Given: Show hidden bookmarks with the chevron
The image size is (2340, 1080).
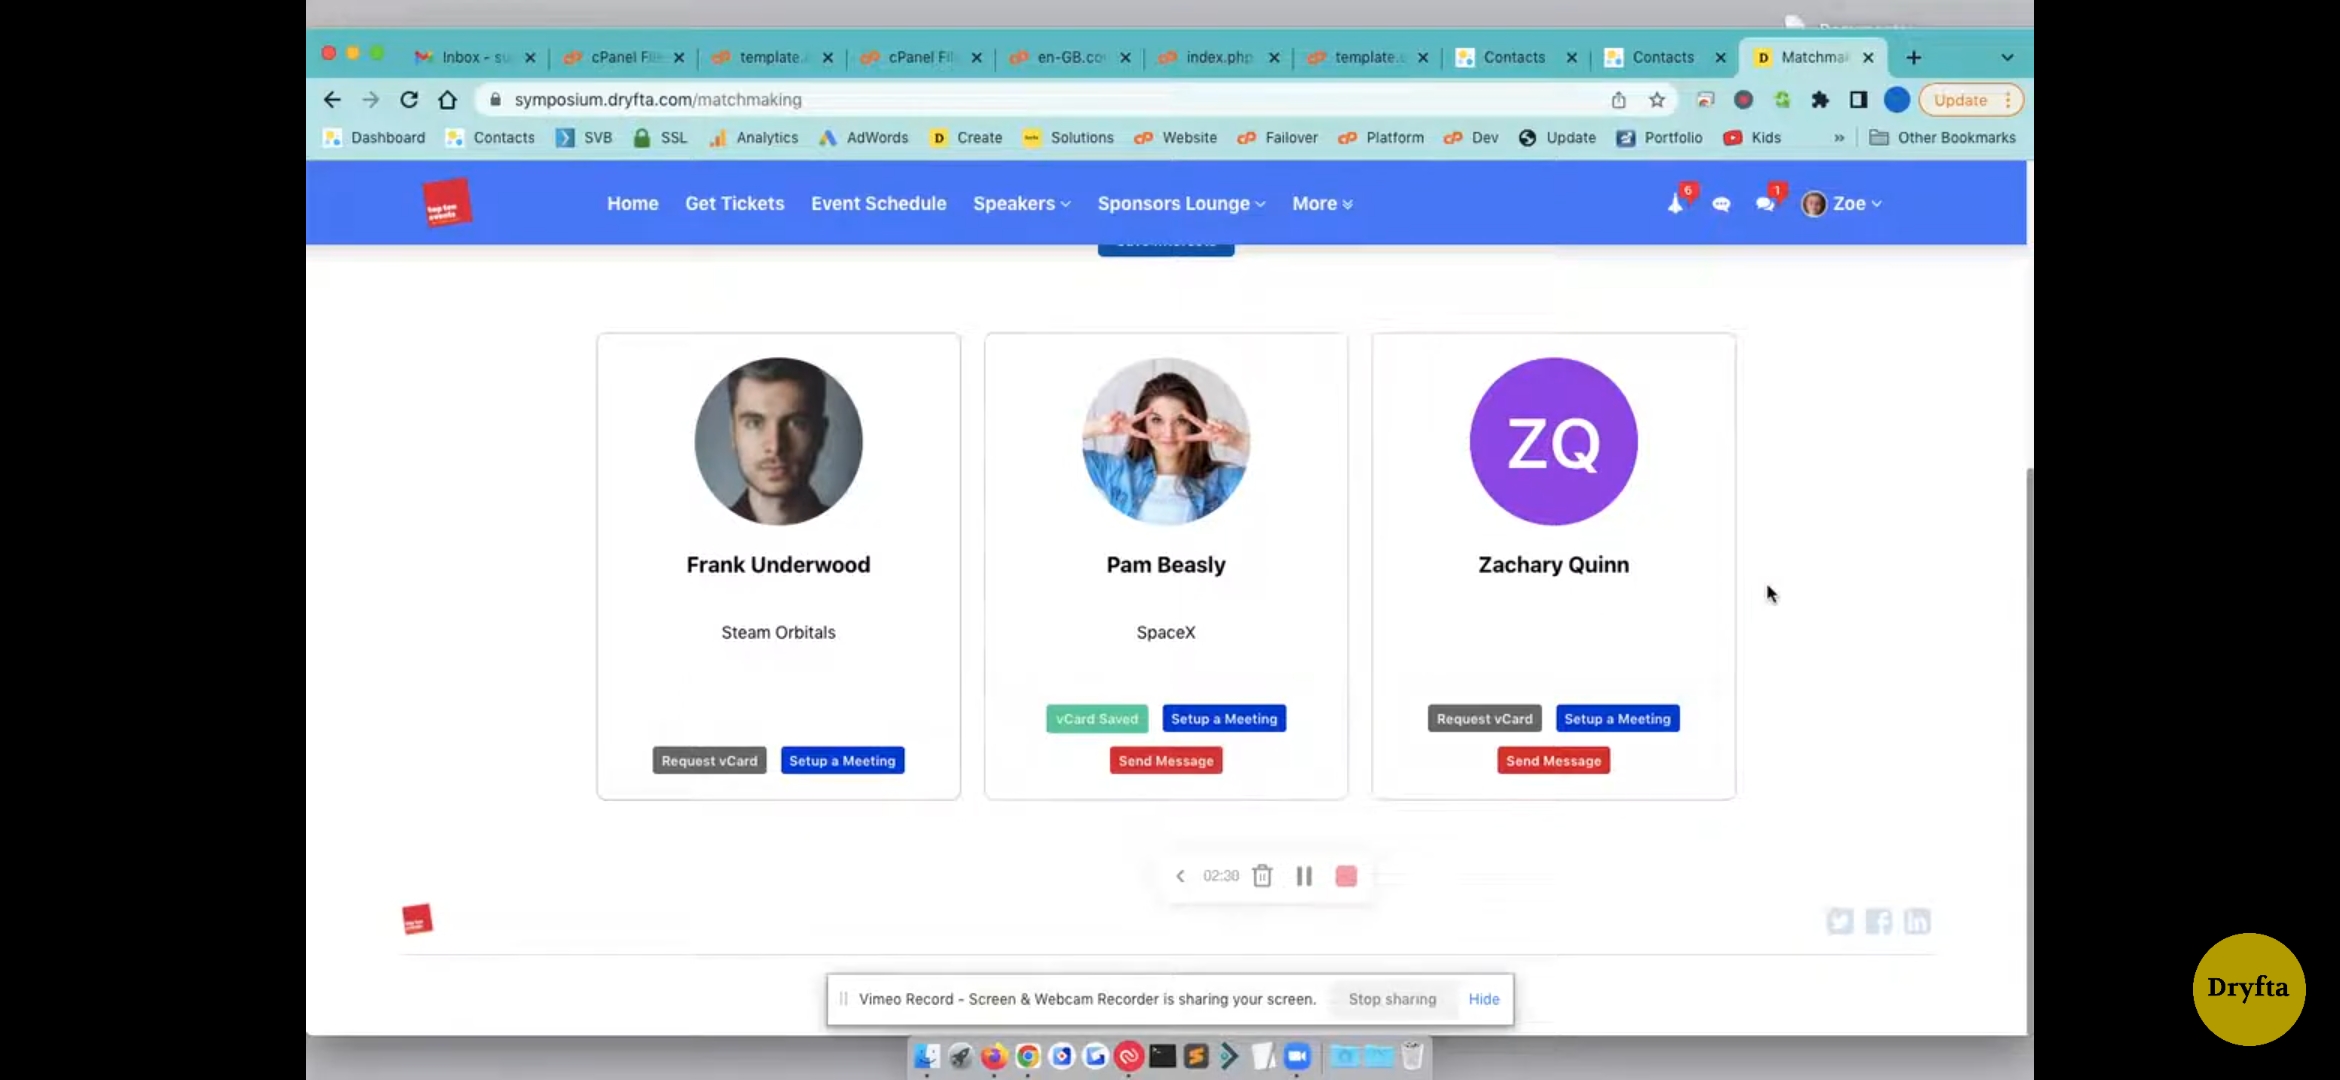Looking at the screenshot, I should click(1838, 137).
